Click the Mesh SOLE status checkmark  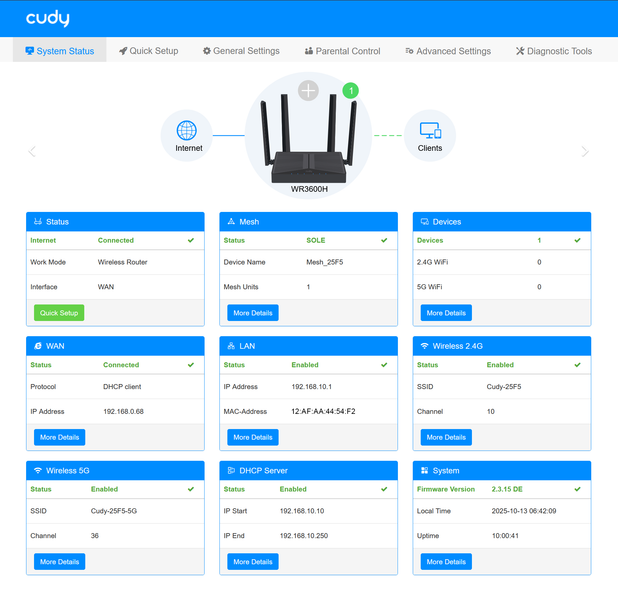tap(384, 240)
